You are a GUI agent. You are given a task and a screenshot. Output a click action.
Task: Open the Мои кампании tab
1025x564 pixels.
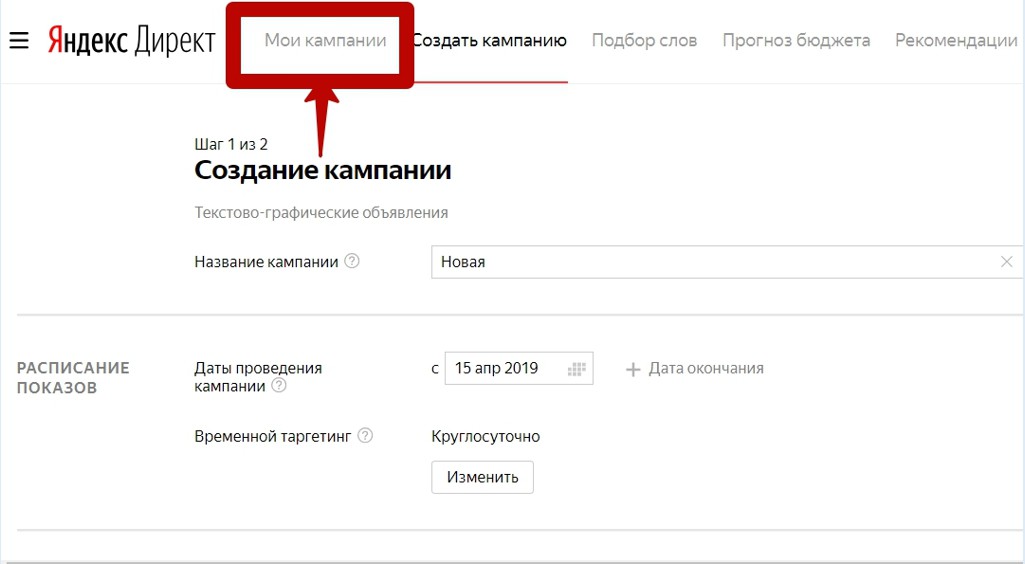point(325,41)
